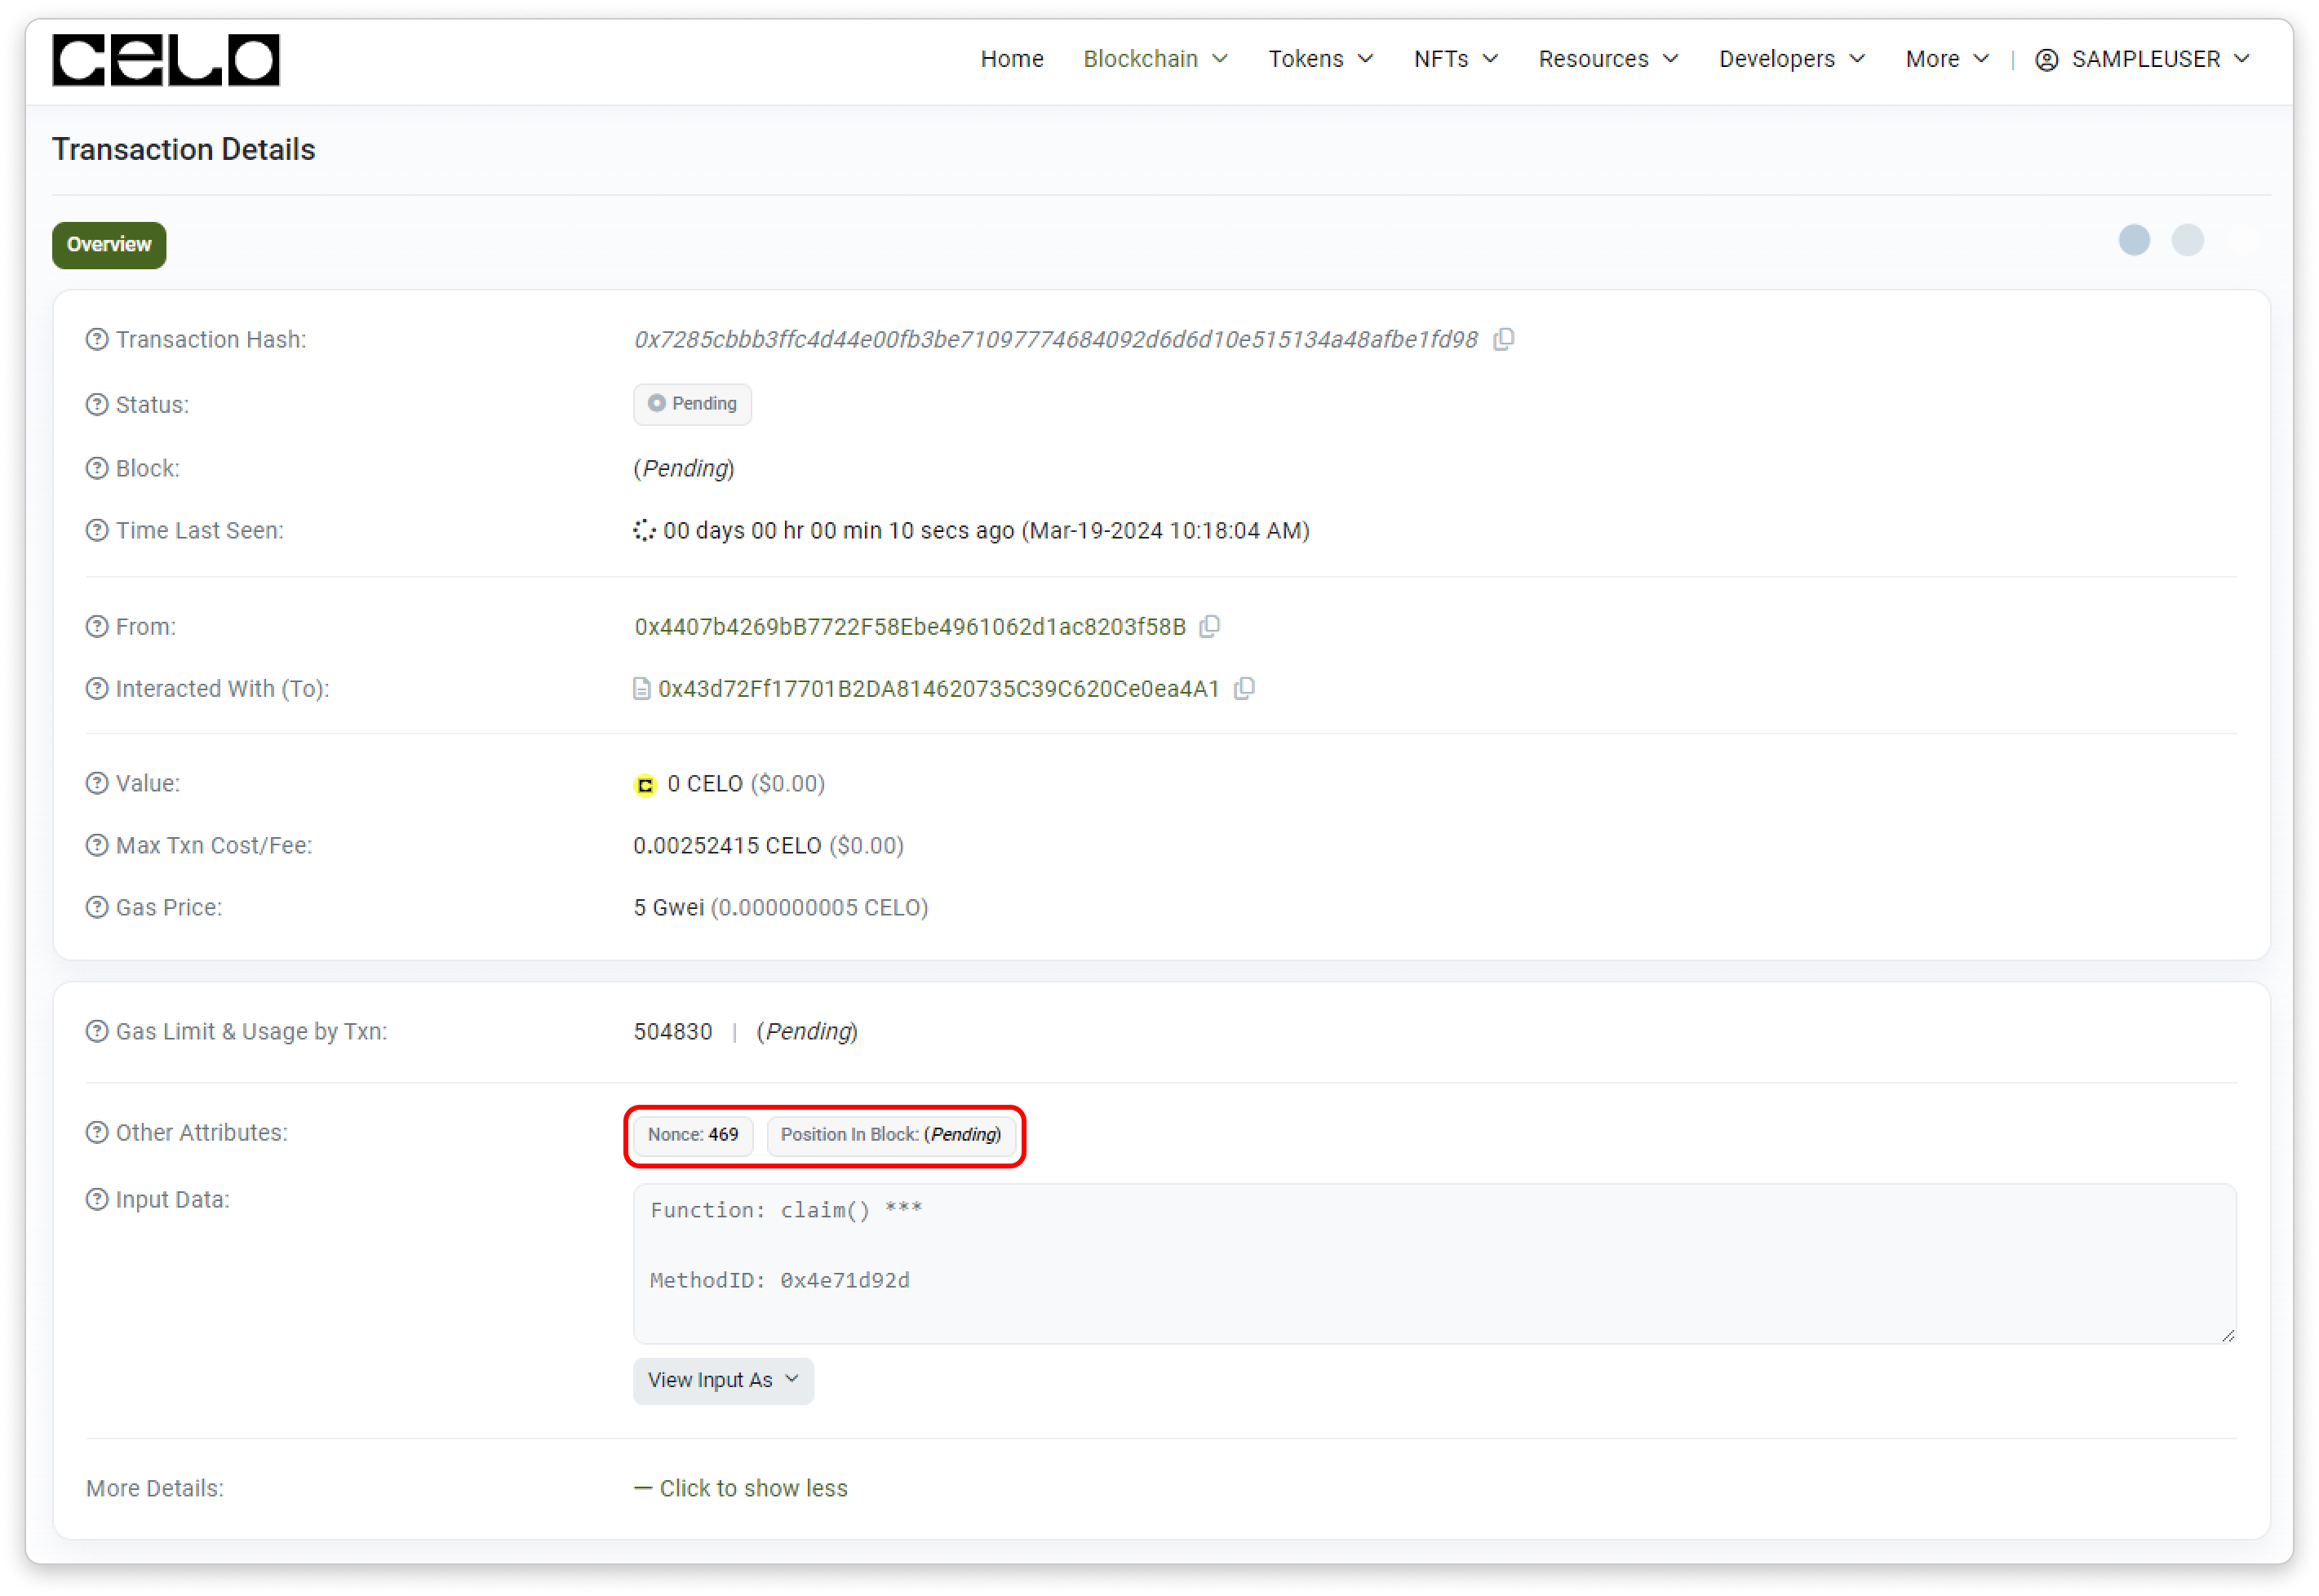
Task: Collapse details via Click to show less
Action: [740, 1488]
